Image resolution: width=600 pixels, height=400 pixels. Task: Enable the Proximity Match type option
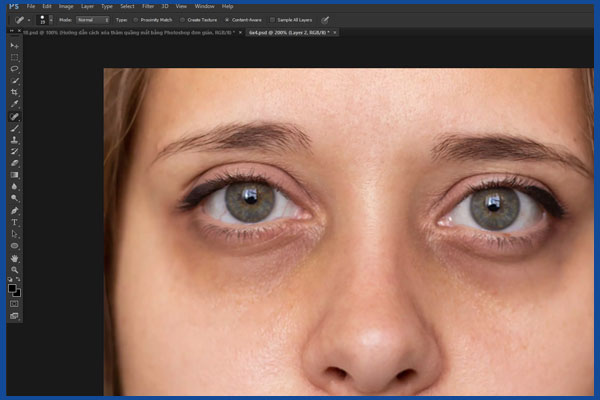pyautogui.click(x=136, y=19)
